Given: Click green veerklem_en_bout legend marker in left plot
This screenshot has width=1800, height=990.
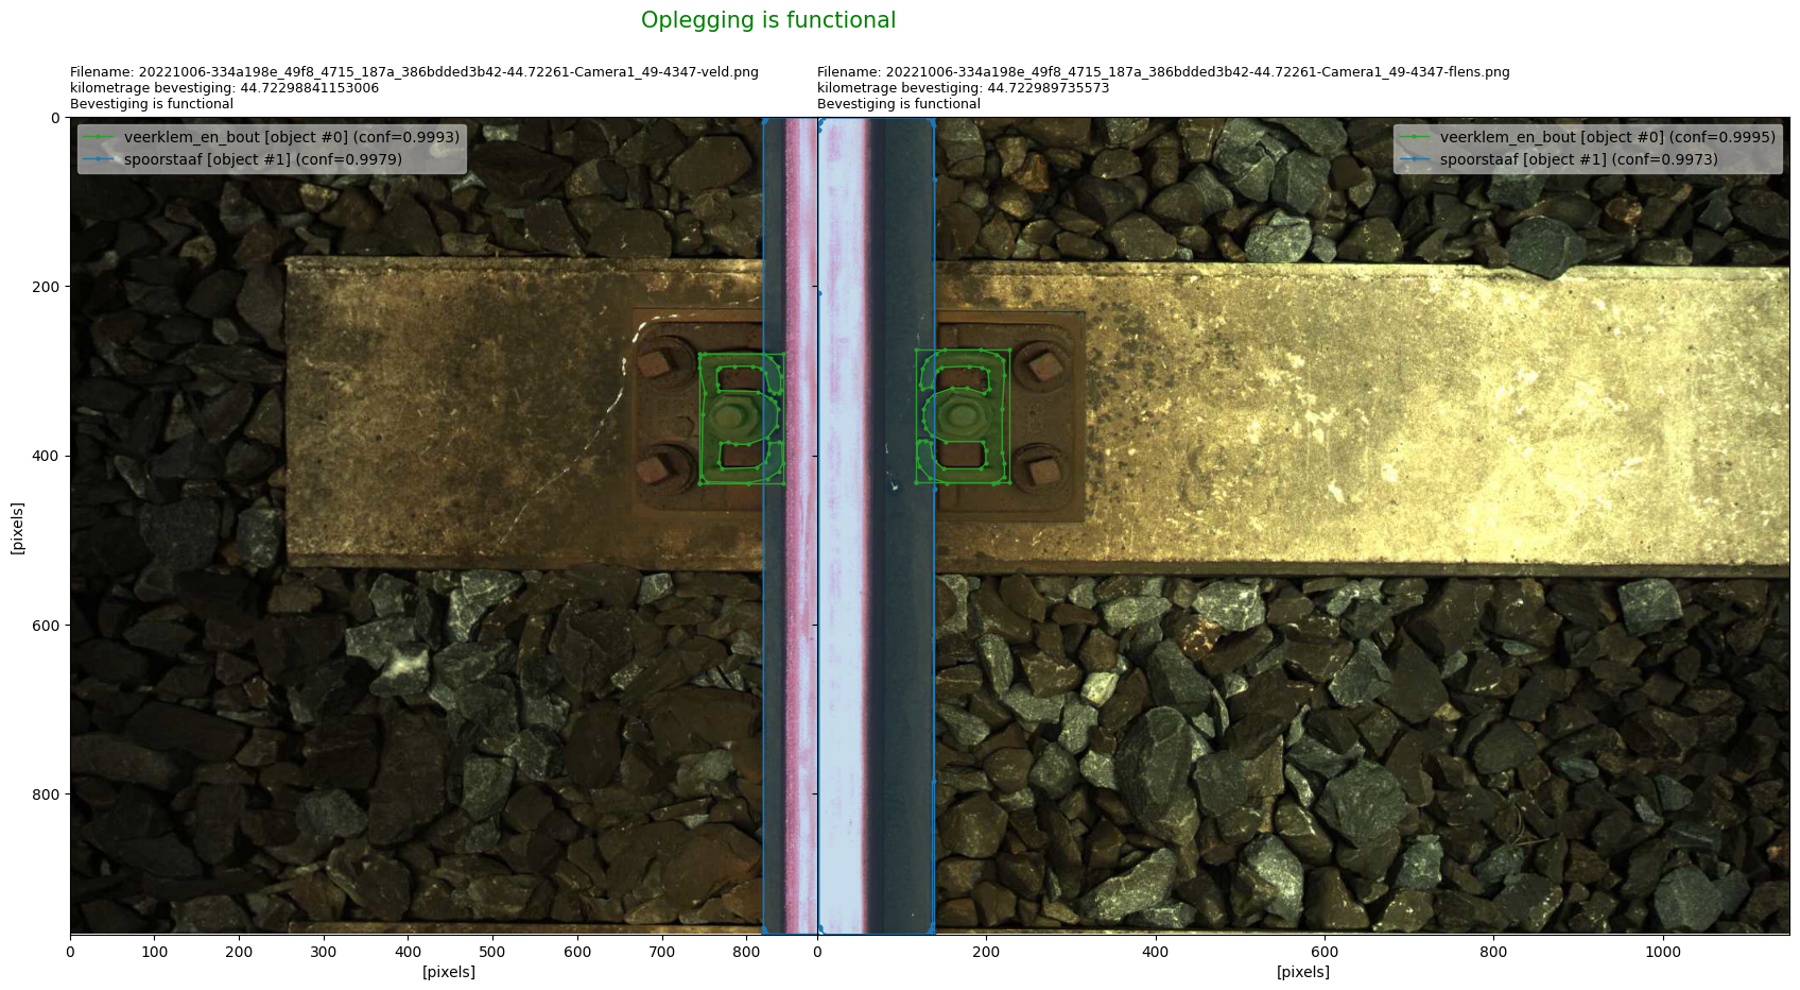Looking at the screenshot, I should (99, 137).
